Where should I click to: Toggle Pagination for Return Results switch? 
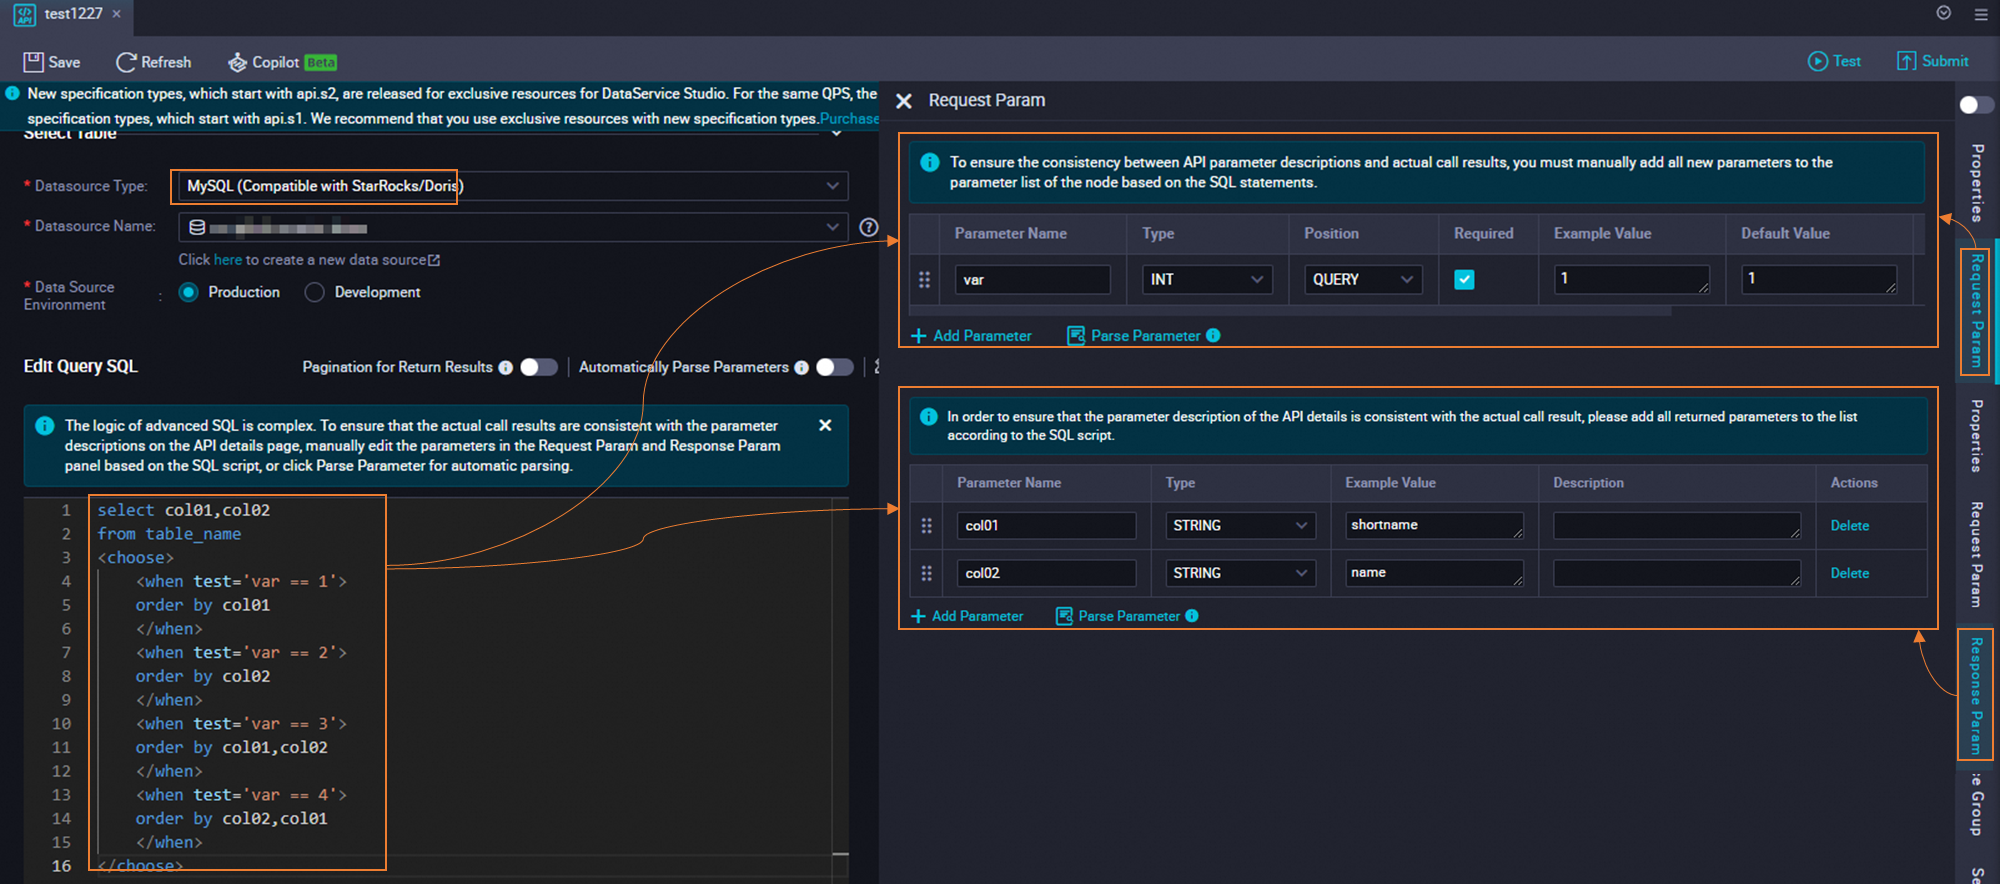tap(538, 367)
